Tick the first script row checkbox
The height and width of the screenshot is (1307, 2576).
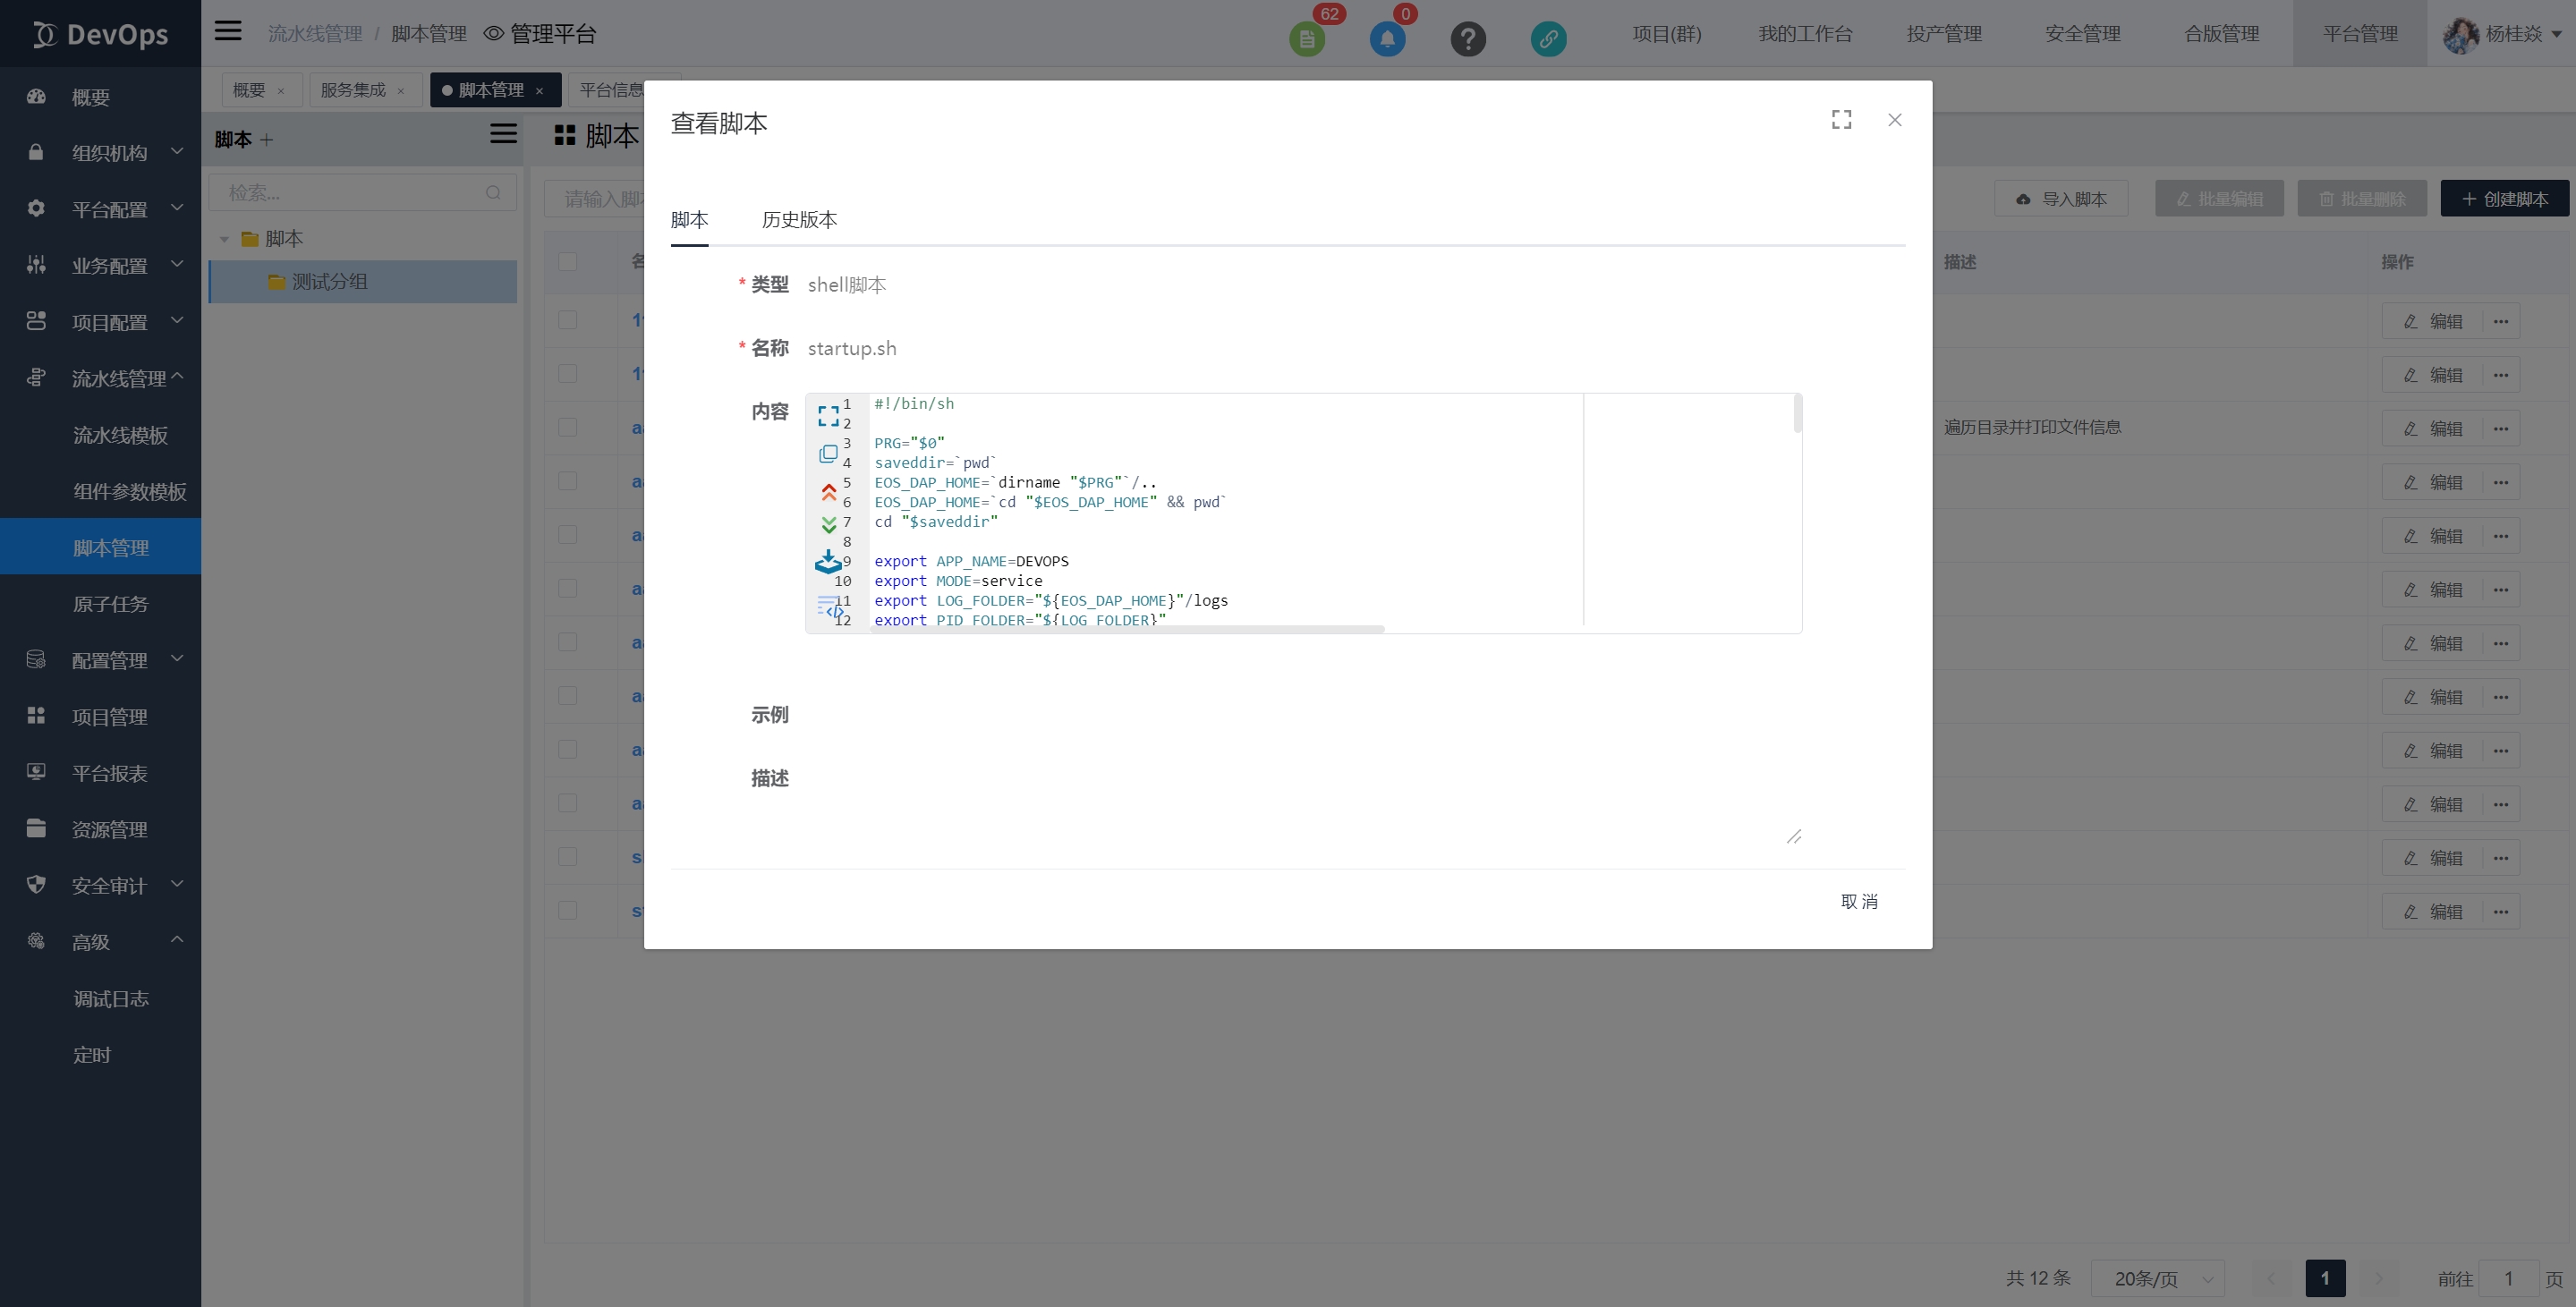tap(567, 320)
